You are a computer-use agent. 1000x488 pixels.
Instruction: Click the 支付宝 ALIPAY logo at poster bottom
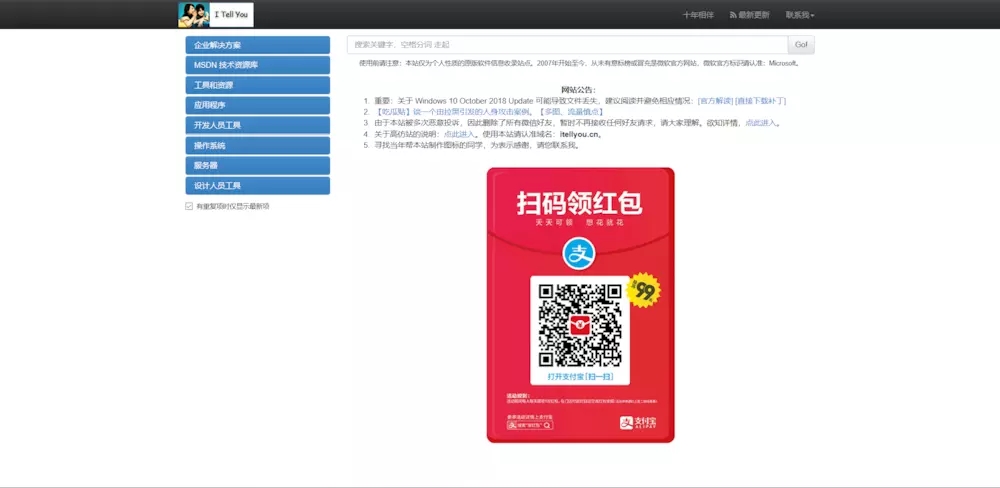pos(638,423)
